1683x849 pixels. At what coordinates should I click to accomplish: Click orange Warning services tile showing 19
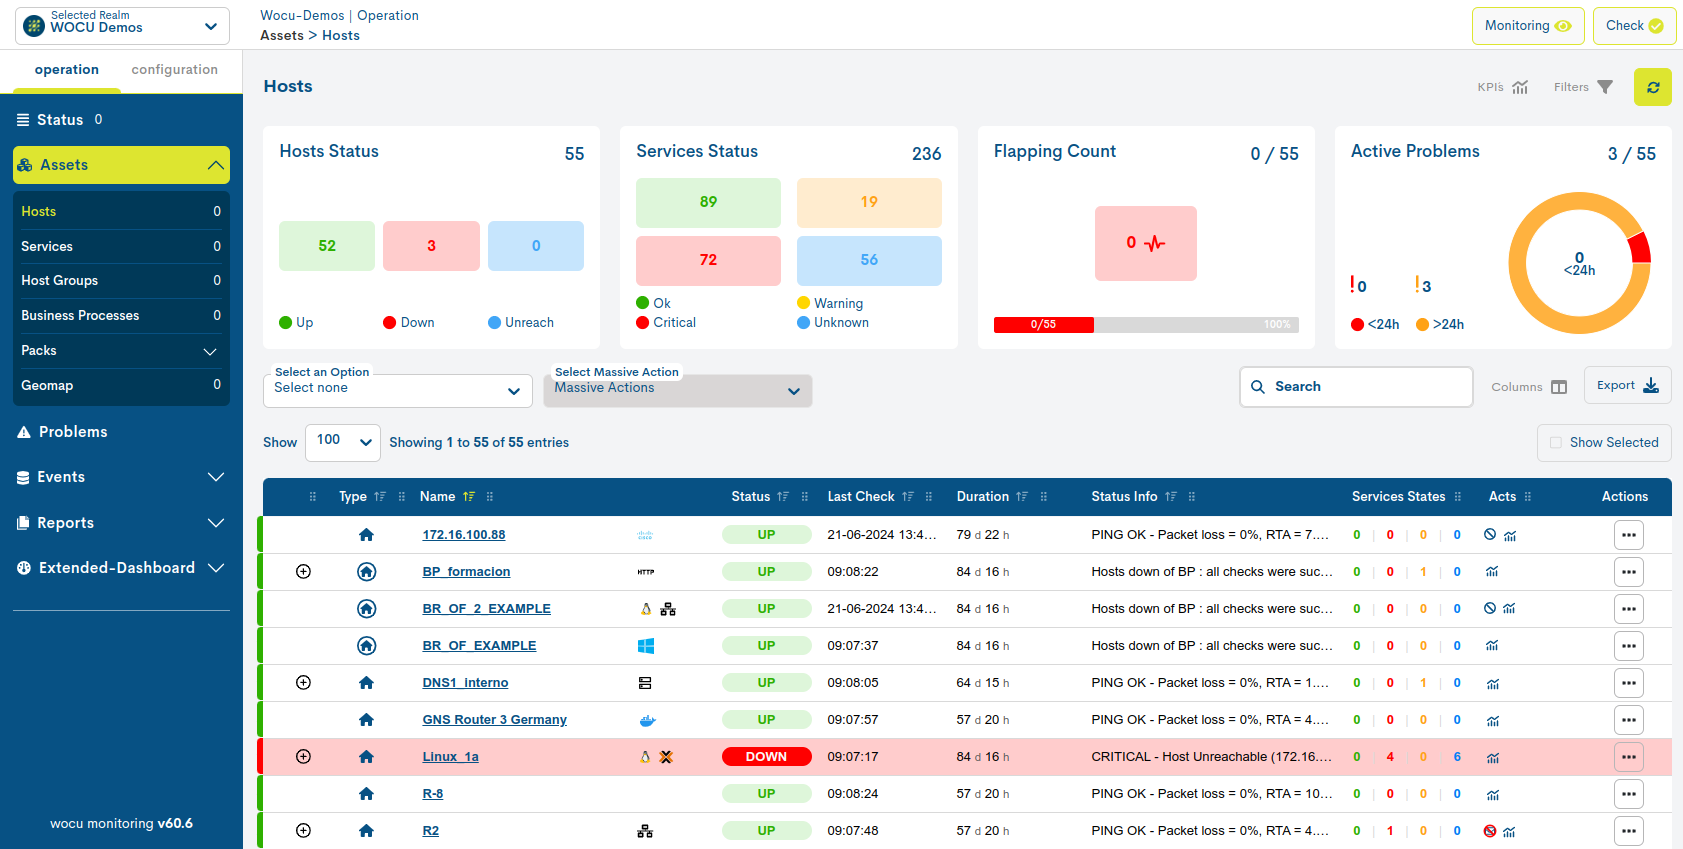[869, 203]
